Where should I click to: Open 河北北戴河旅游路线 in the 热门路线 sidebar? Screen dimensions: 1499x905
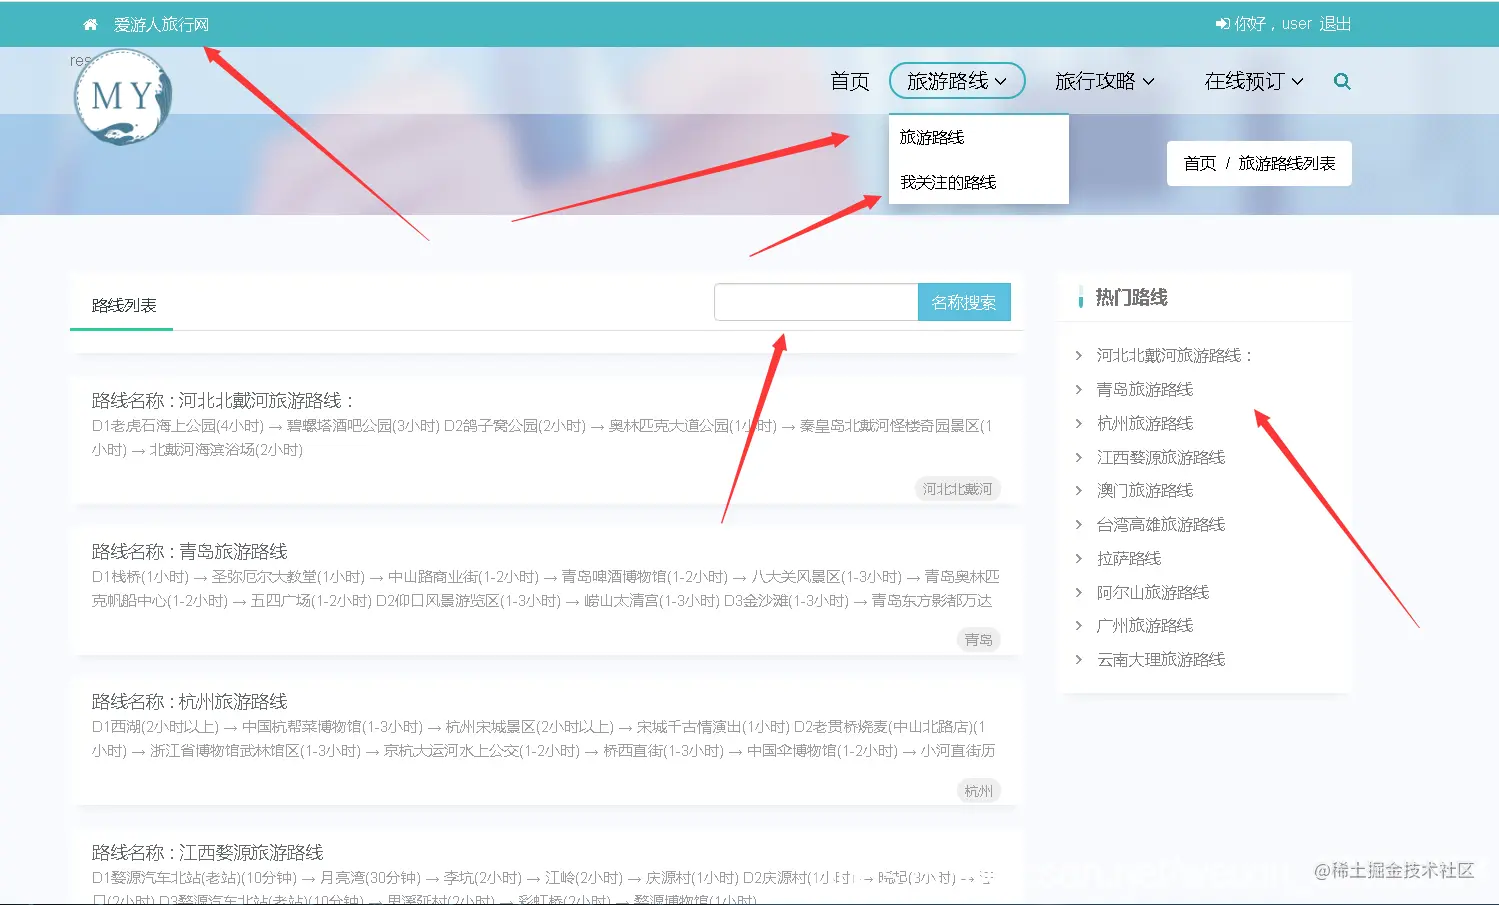[x=1174, y=355]
